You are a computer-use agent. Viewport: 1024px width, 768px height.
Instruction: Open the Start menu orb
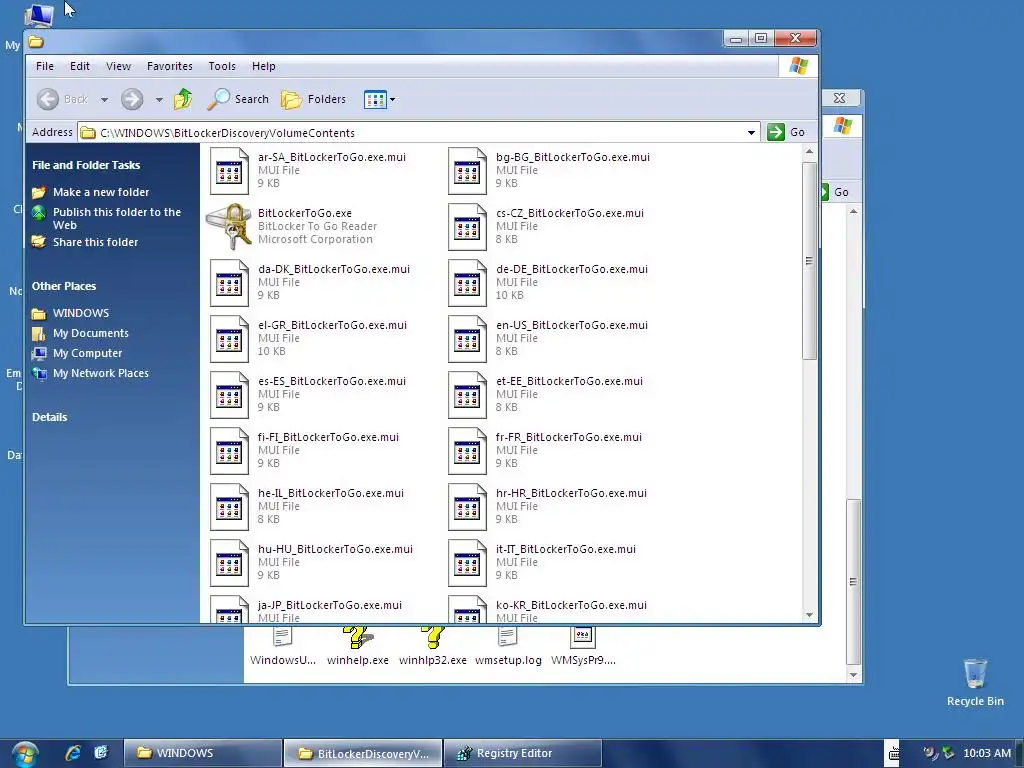(x=24, y=754)
